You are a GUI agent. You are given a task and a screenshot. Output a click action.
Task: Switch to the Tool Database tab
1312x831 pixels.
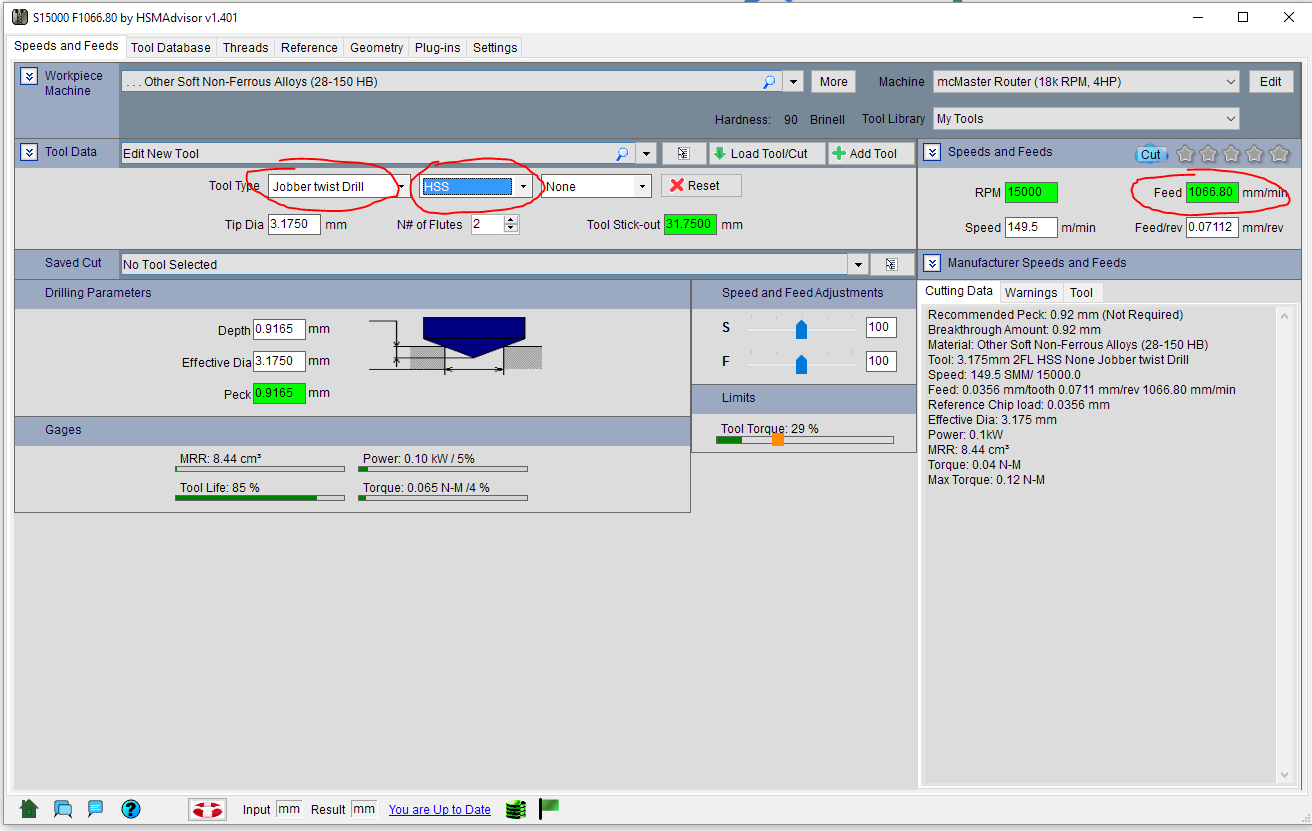click(171, 47)
